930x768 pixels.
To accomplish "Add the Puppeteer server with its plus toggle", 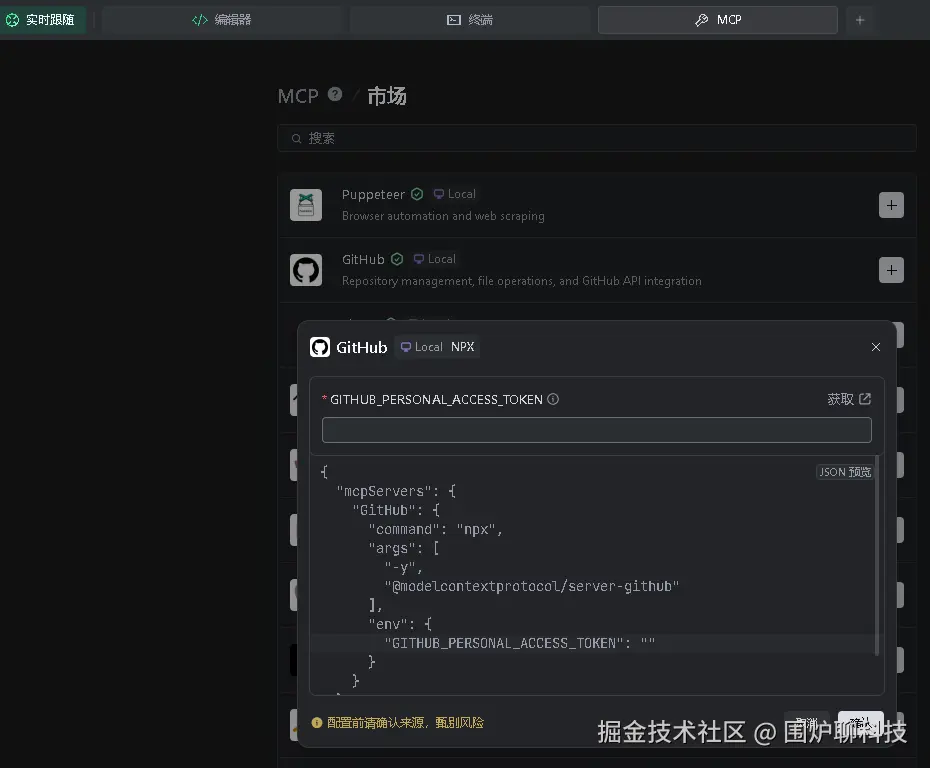I will 891,205.
